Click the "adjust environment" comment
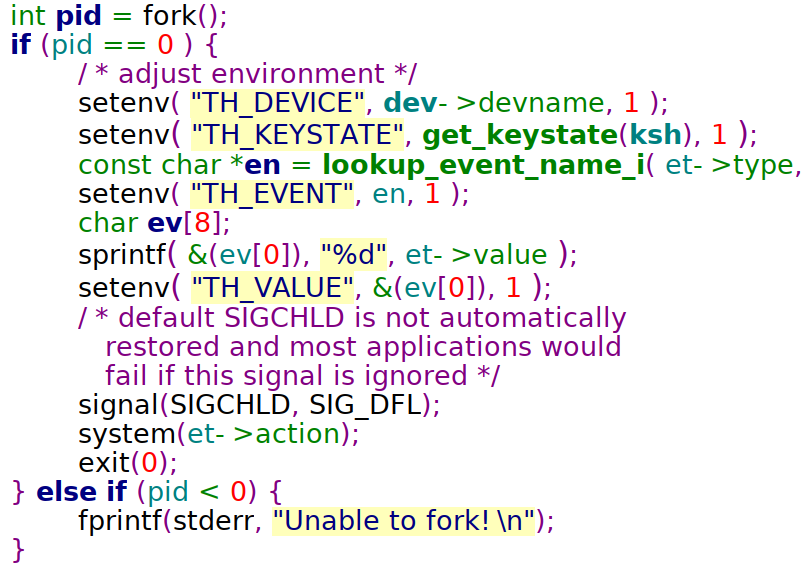Image resolution: width=810 pixels, height=566 pixels. (247, 74)
